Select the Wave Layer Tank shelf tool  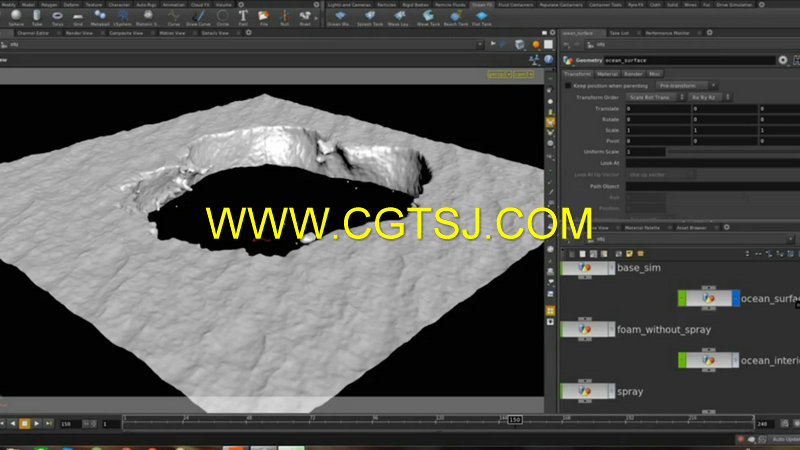pyautogui.click(x=398, y=17)
